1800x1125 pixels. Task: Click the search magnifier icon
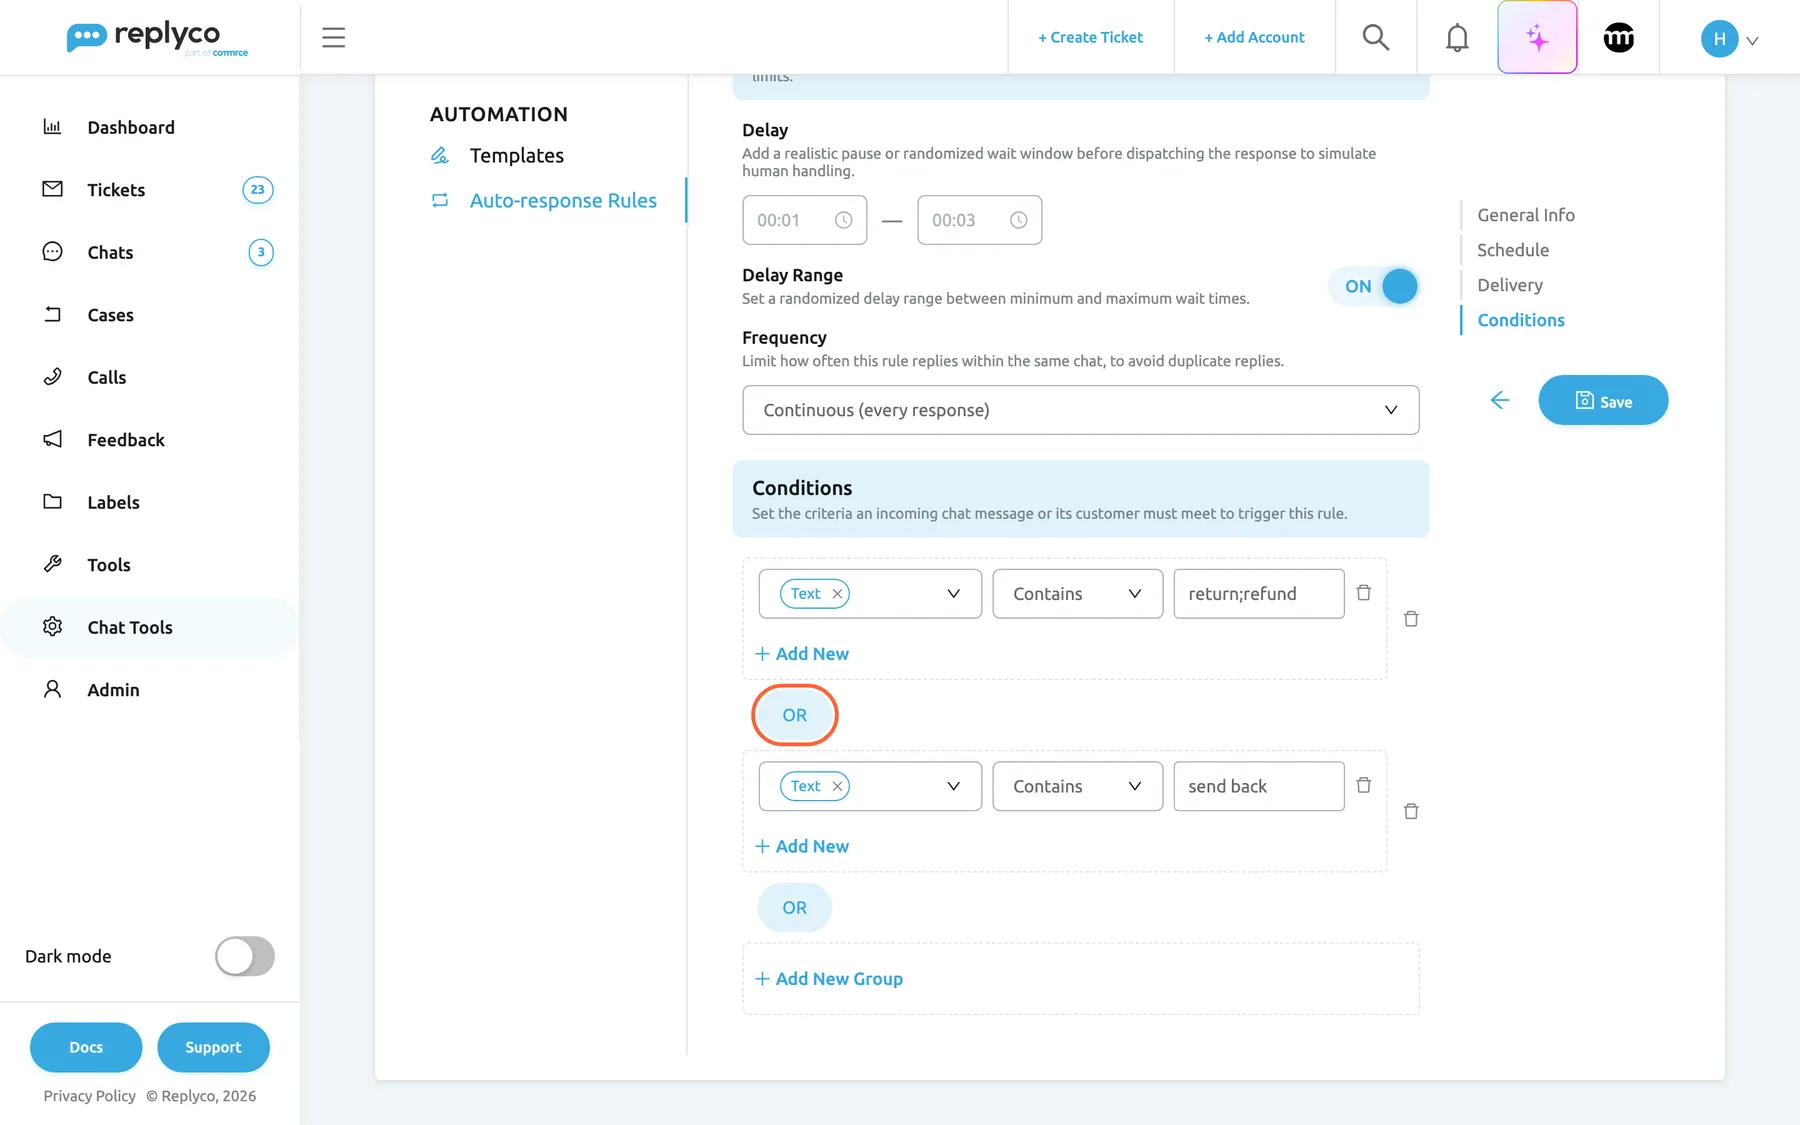point(1376,38)
